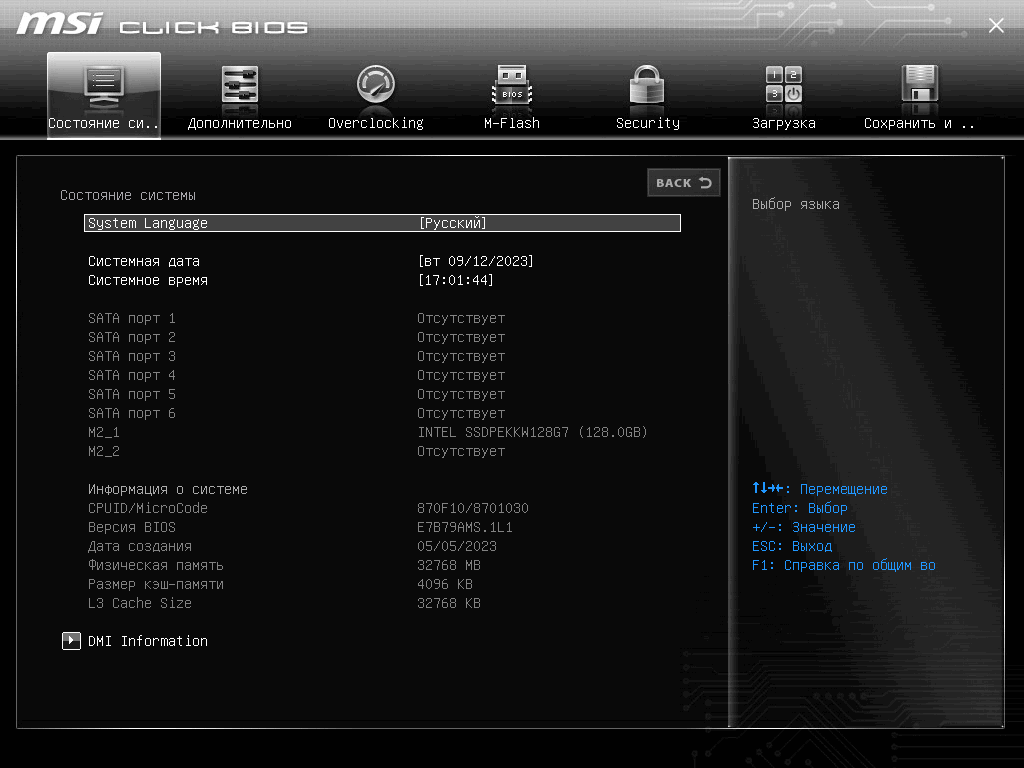Open the Загрузка boot order icon
Image resolution: width=1024 pixels, height=768 pixels.
784,85
